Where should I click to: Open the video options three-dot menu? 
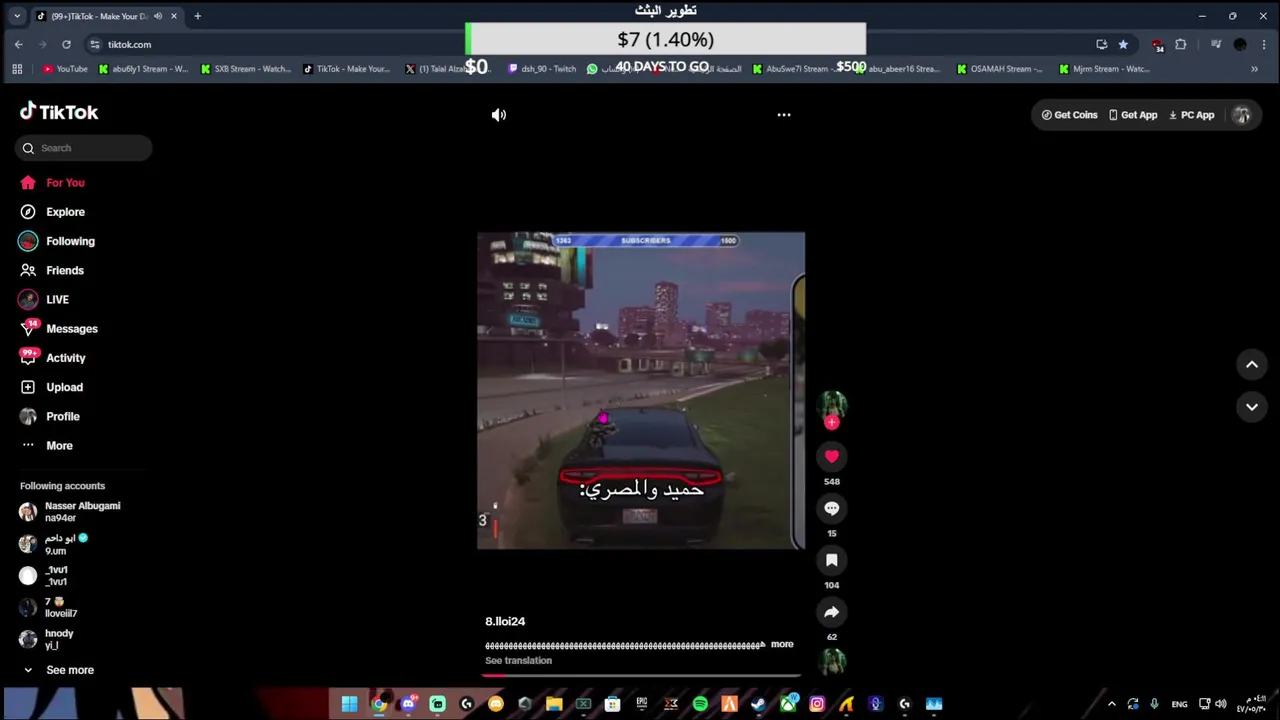click(784, 115)
